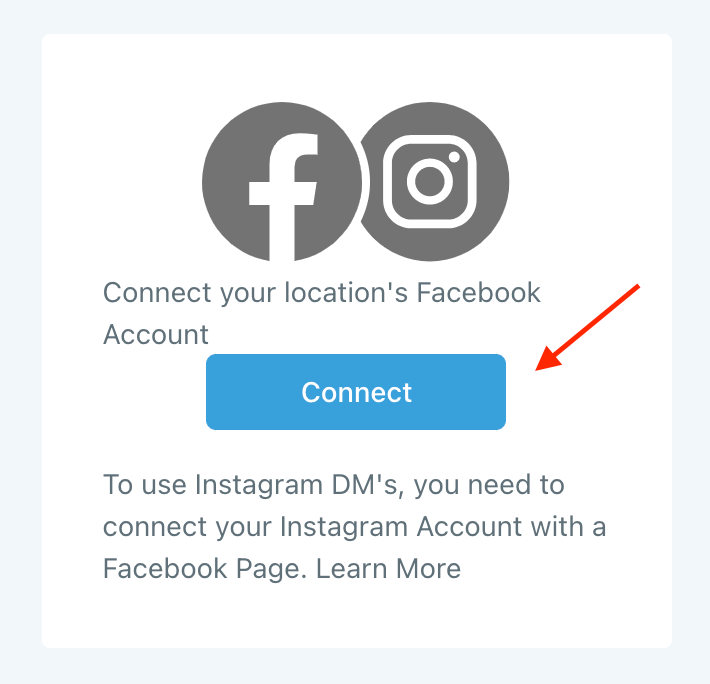Click the small flash dot on Instagram icon

[x=454, y=157]
